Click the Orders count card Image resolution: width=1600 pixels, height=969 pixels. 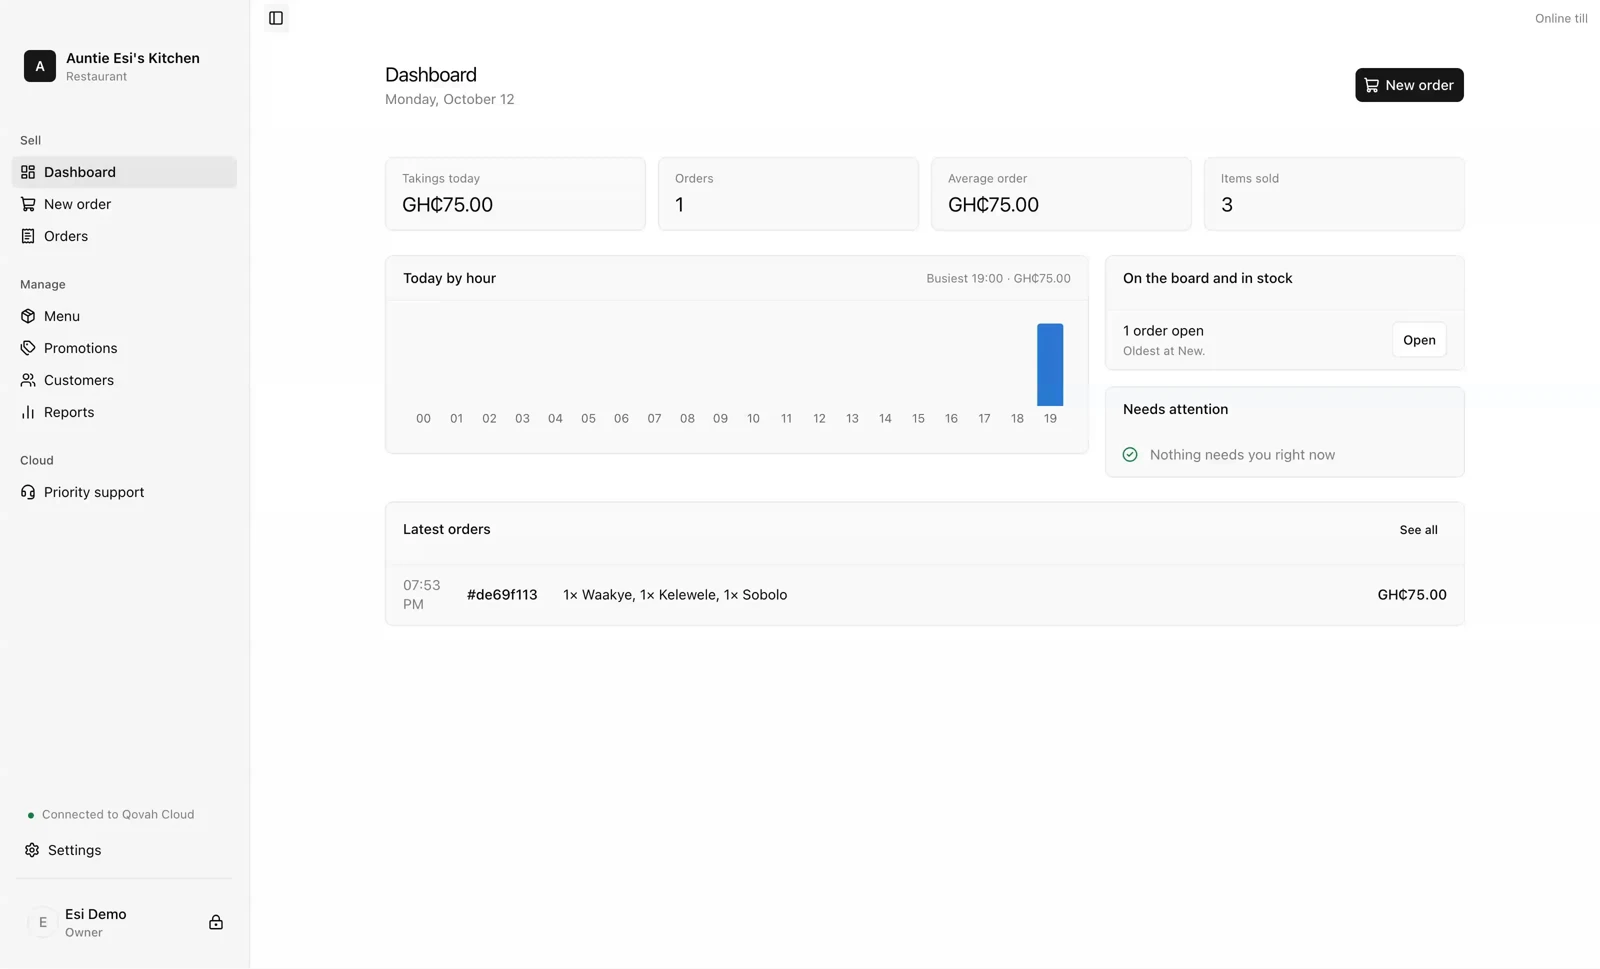click(x=788, y=194)
